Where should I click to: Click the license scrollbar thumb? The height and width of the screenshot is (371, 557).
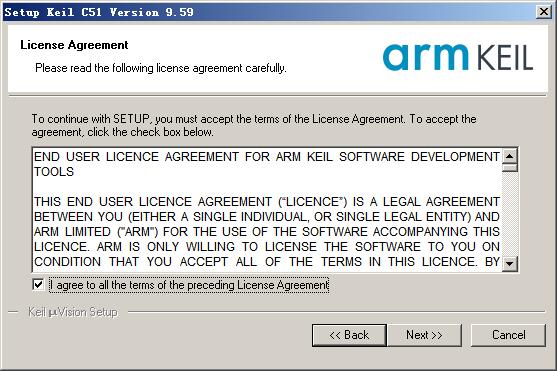click(510, 168)
